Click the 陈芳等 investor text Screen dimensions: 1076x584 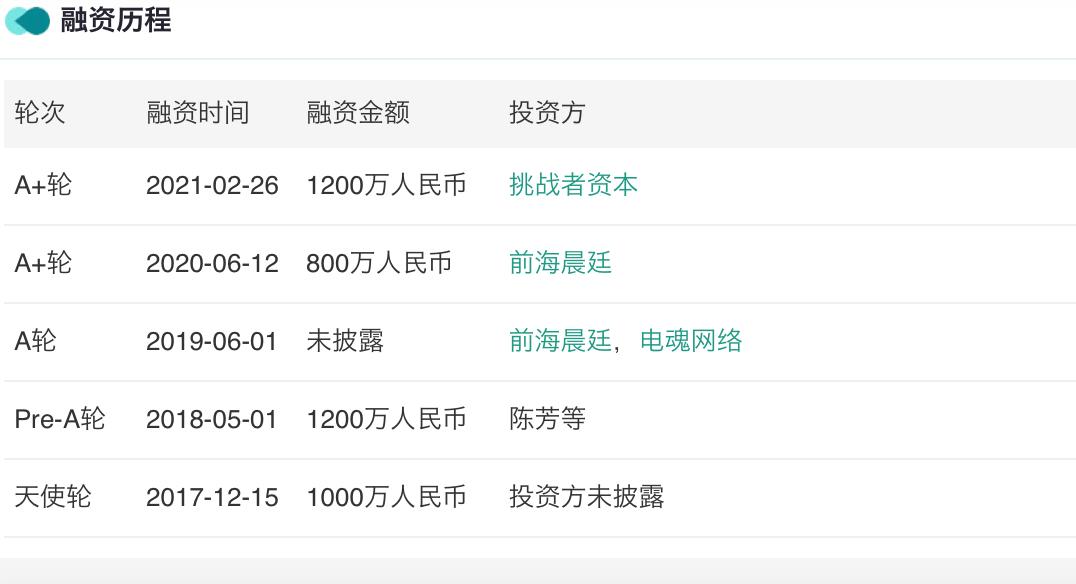coord(547,419)
